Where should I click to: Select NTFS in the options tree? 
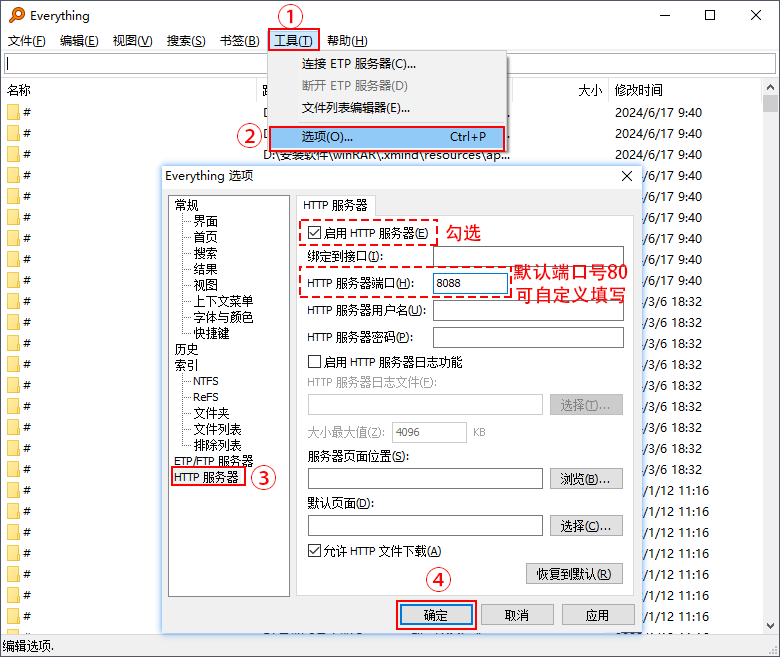(206, 381)
